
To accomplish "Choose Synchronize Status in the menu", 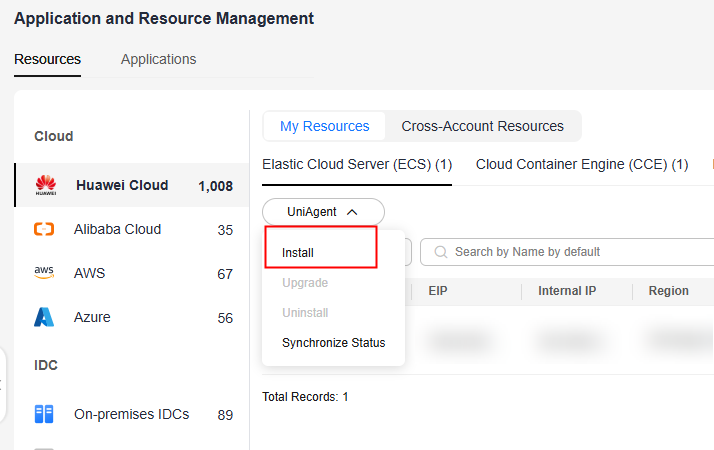I will tap(333, 343).
